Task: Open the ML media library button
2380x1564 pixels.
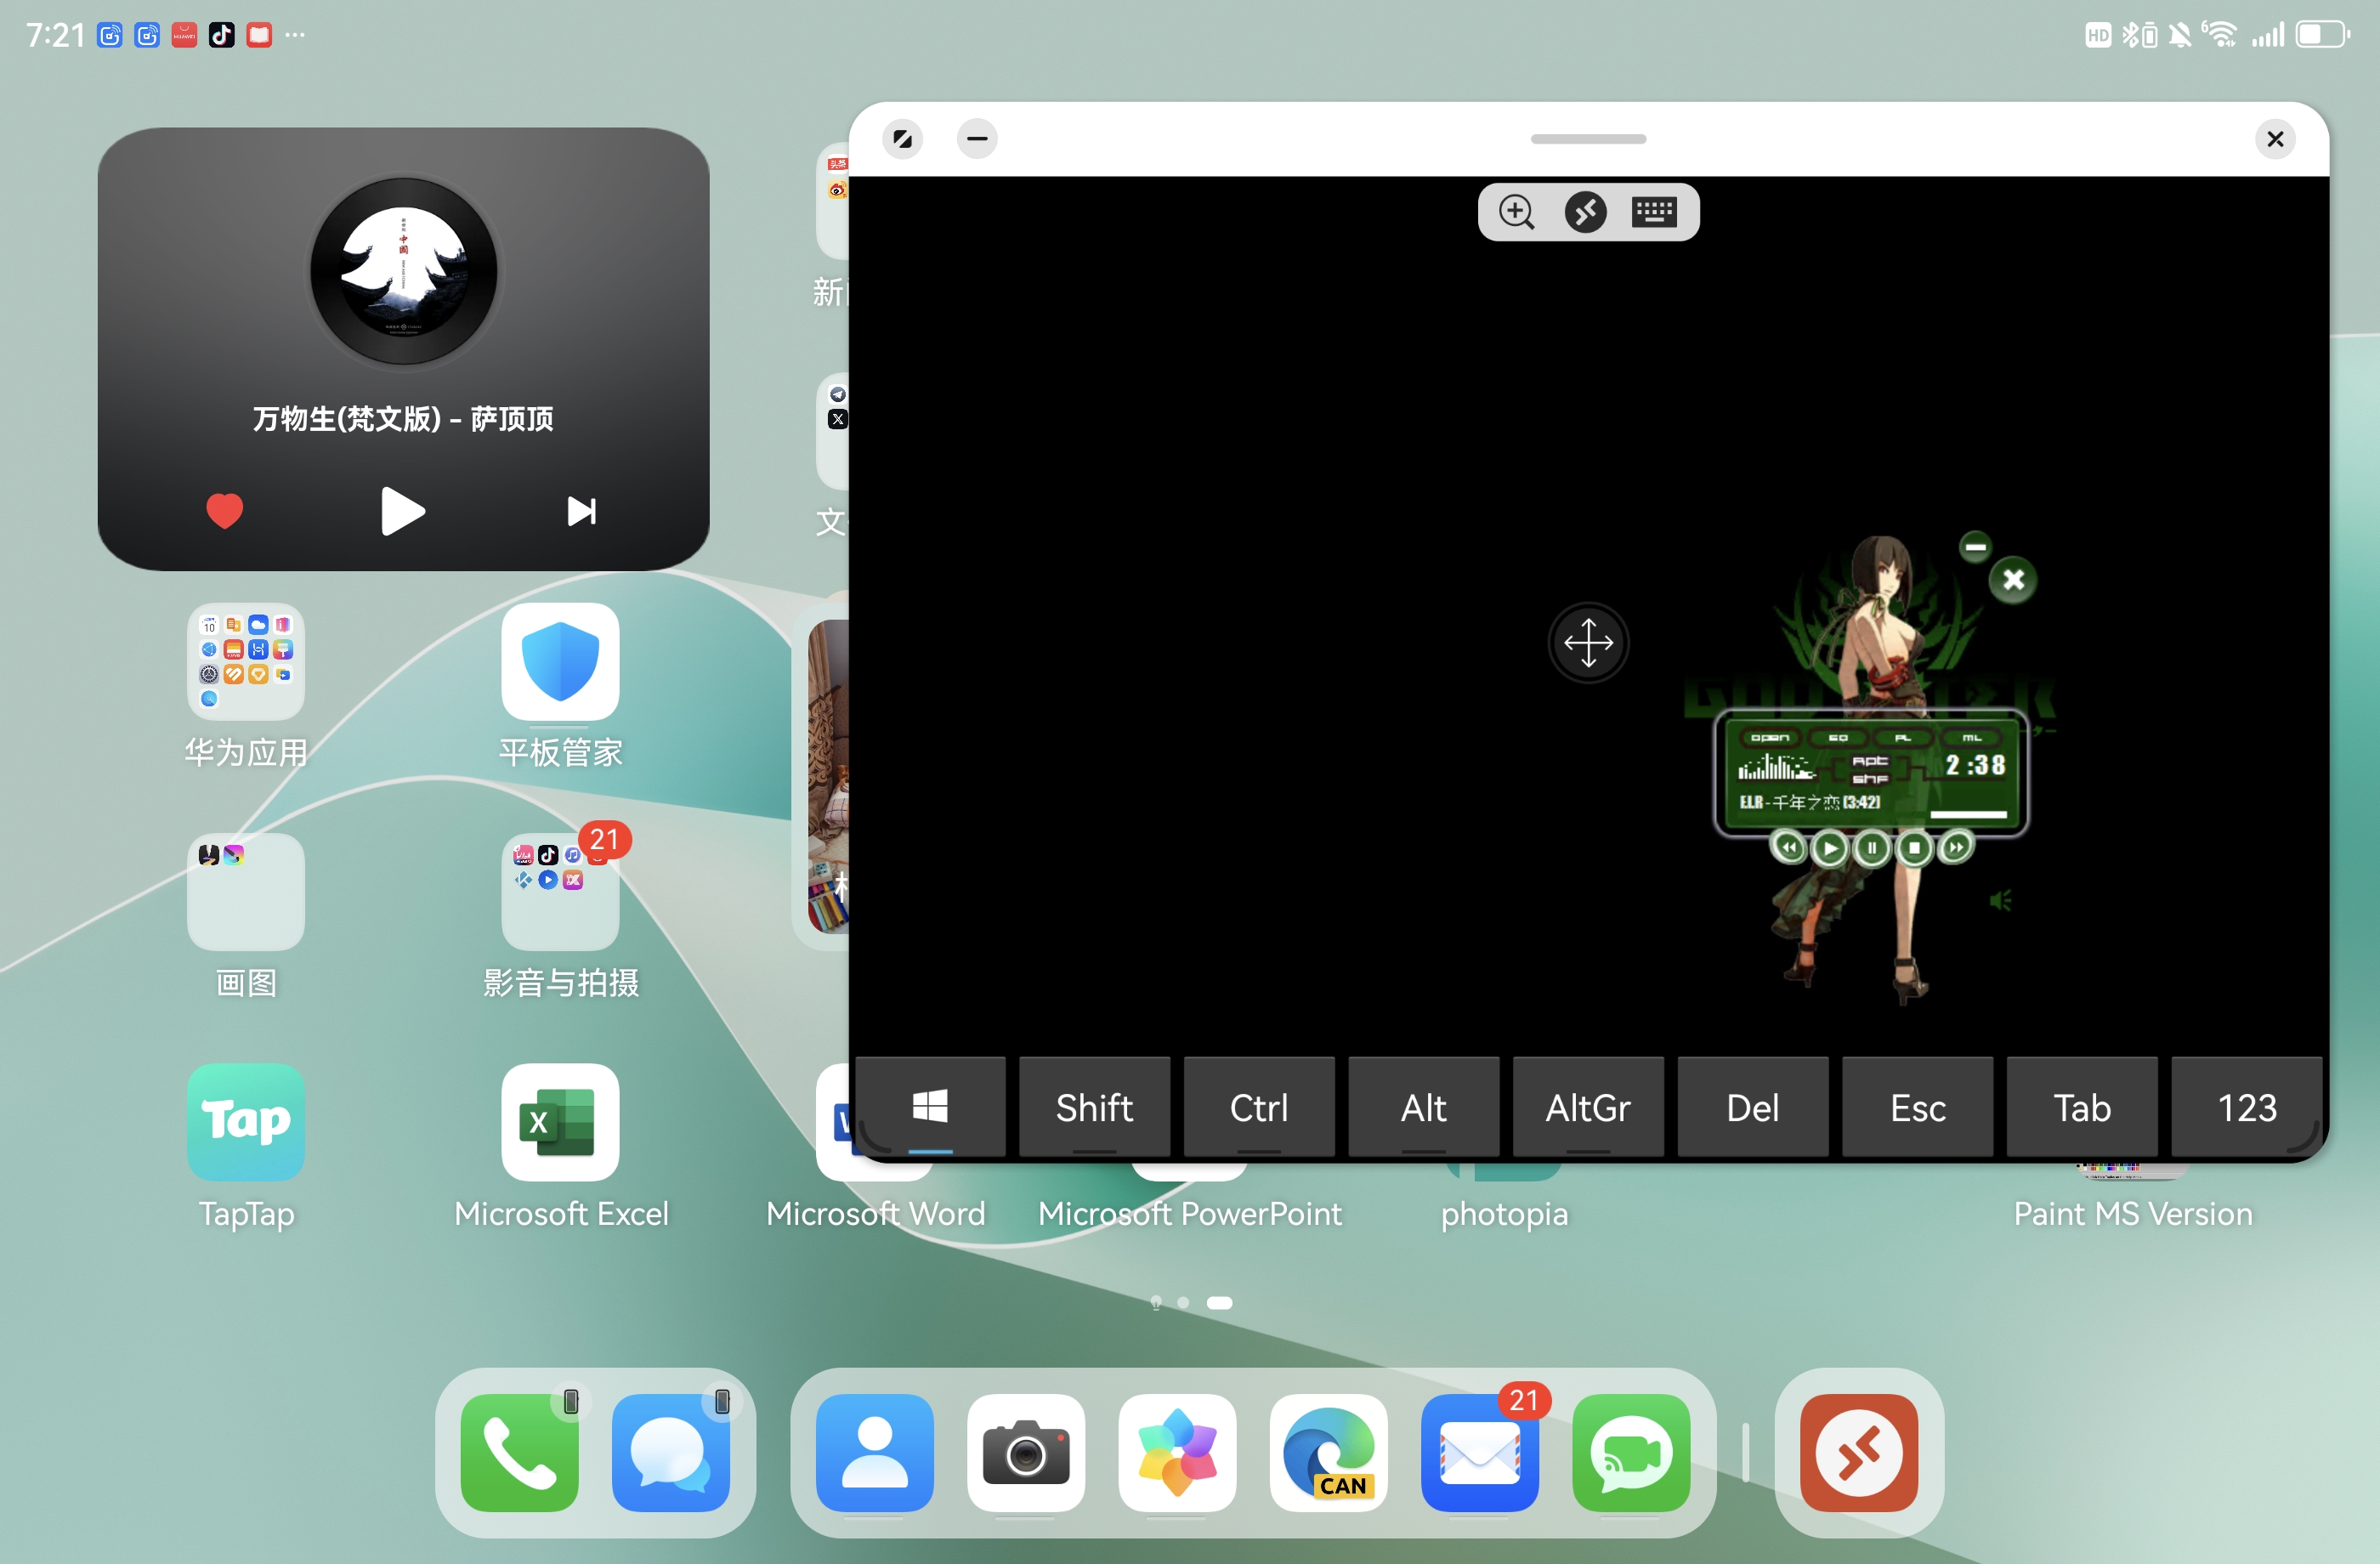Action: click(x=1971, y=738)
